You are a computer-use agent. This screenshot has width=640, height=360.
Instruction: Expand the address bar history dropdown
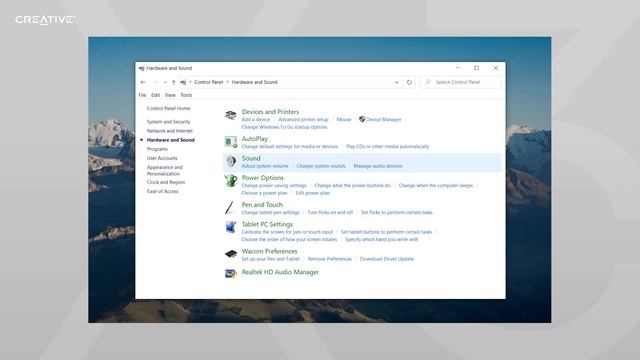396,82
